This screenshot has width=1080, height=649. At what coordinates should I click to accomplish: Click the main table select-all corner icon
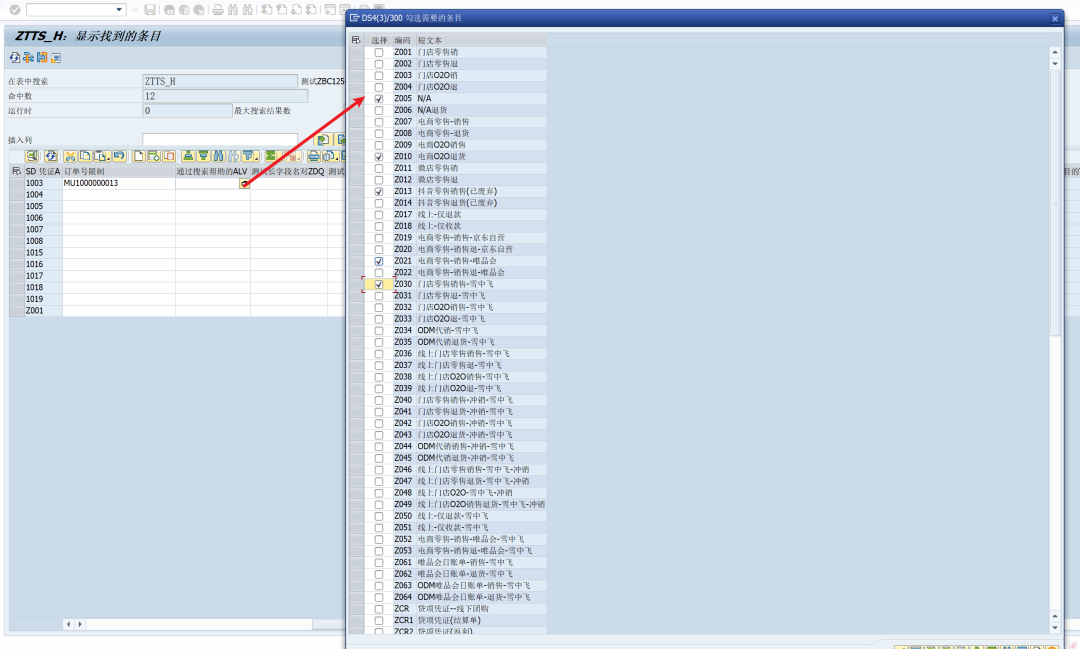[x=17, y=172]
